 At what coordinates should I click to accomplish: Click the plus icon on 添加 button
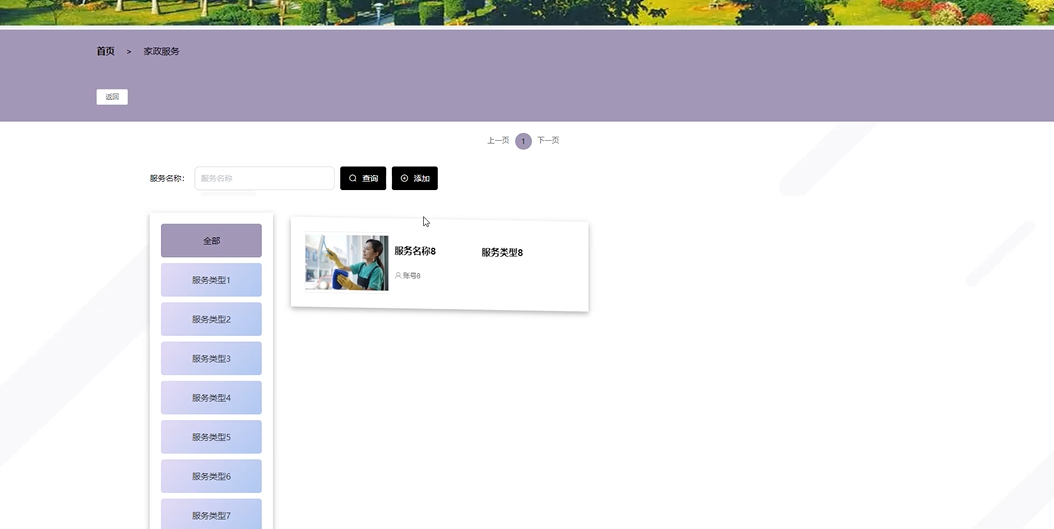[x=404, y=178]
